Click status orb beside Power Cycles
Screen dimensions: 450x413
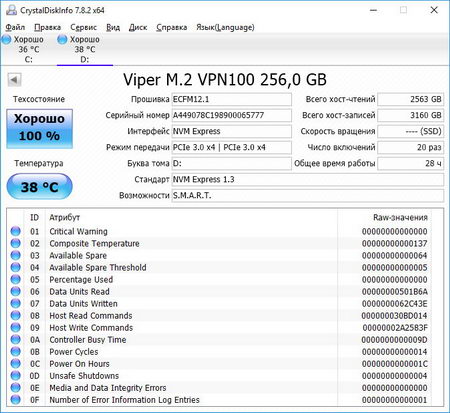point(15,351)
